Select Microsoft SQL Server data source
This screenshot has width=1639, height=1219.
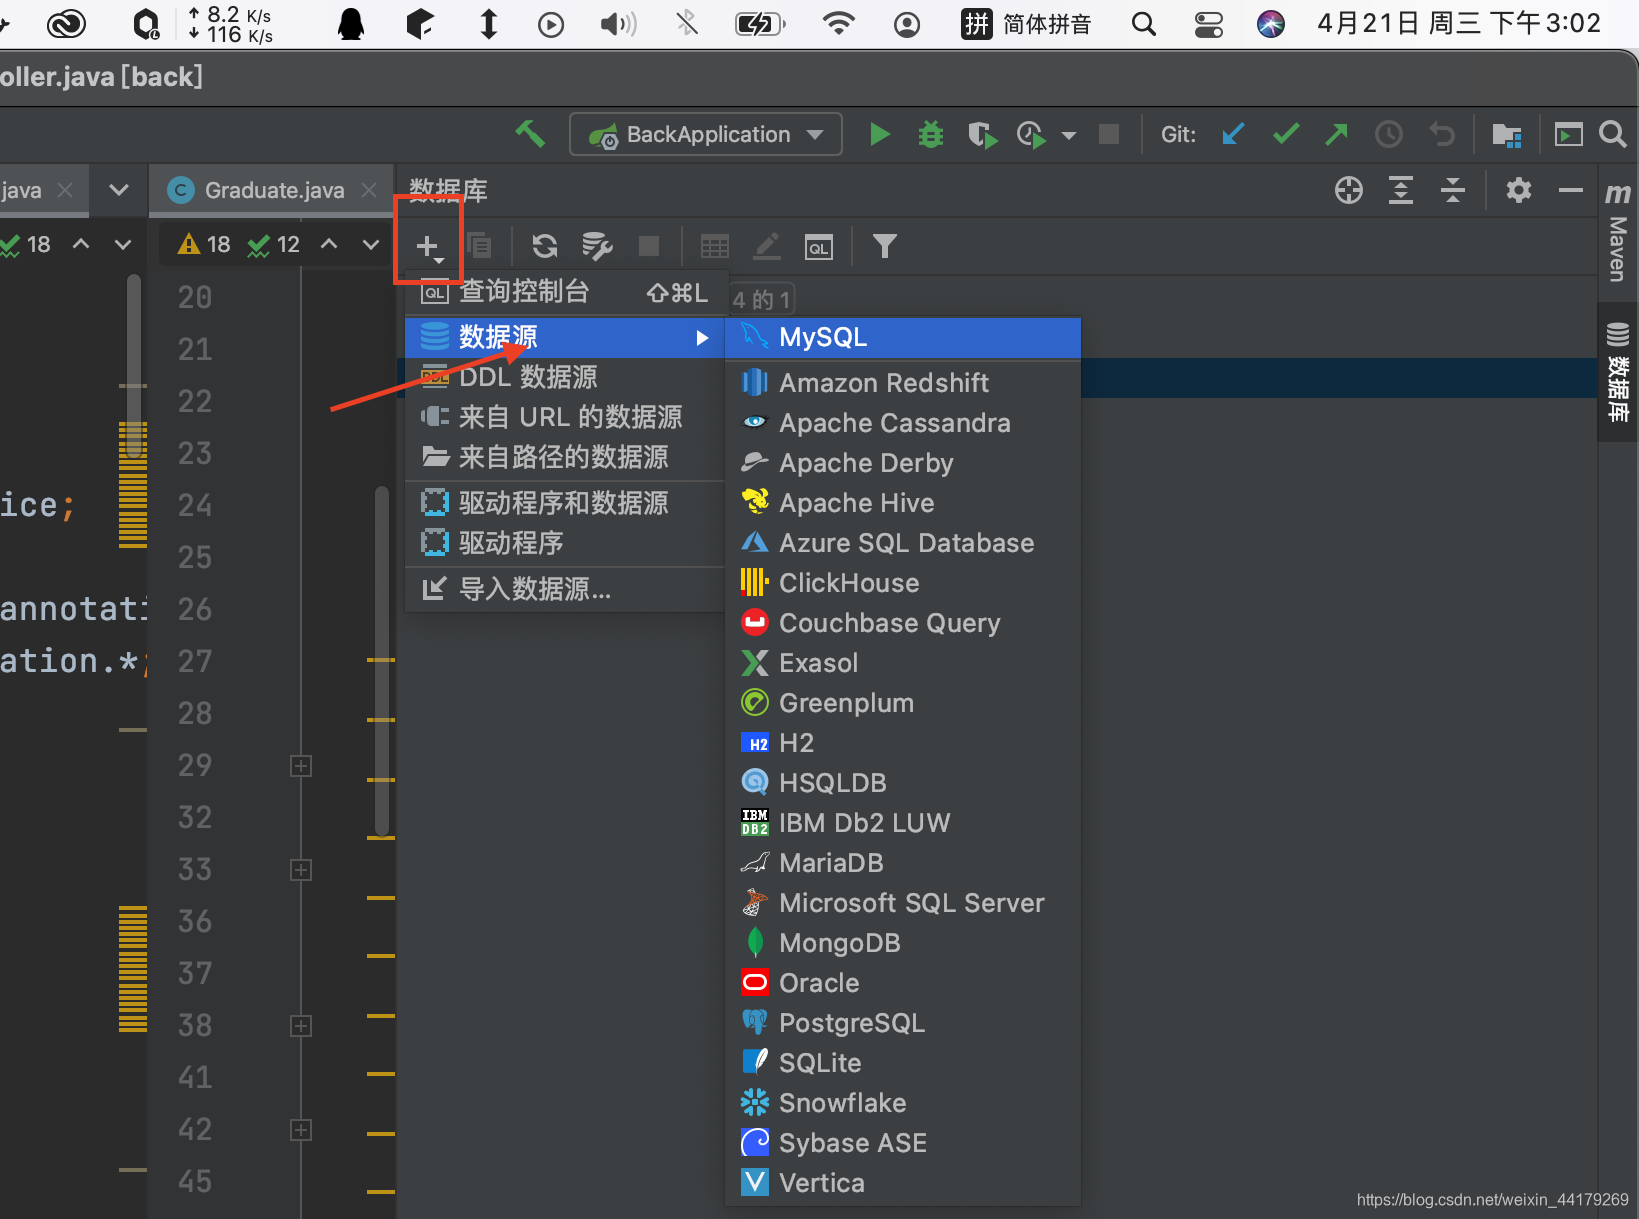tap(903, 903)
